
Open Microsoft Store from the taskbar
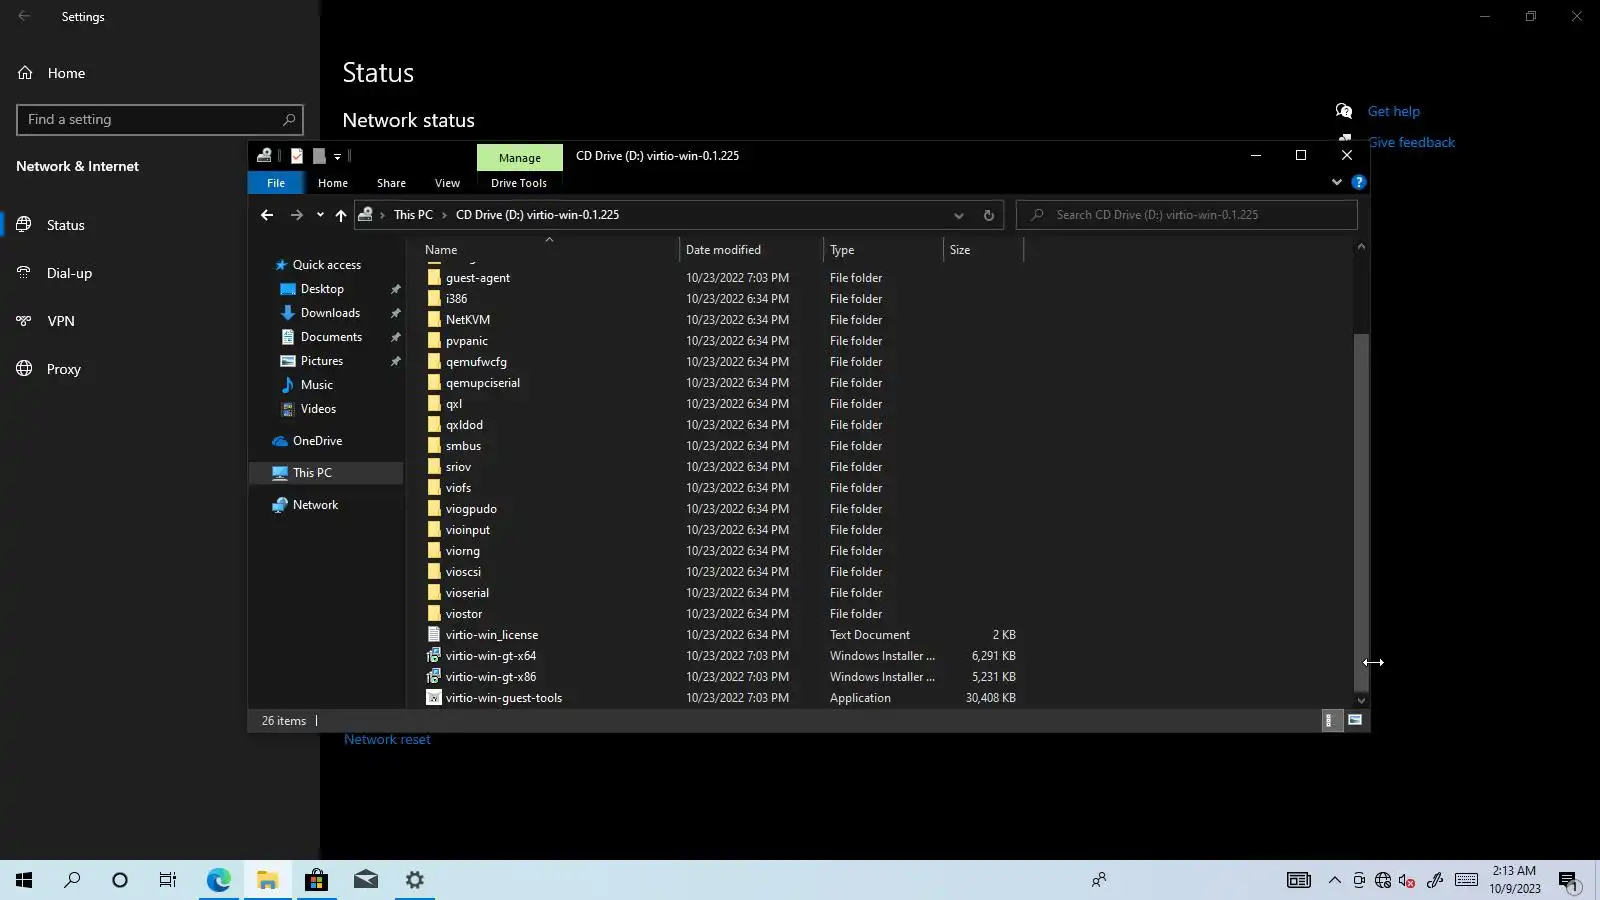pyautogui.click(x=316, y=880)
